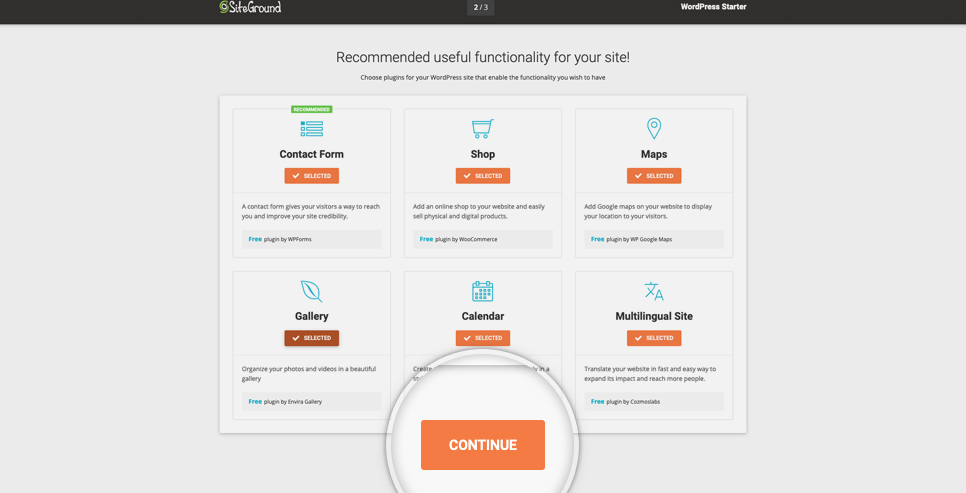Click the Multilingual Site translate icon
Screen dimensions: 966x493
(654, 291)
